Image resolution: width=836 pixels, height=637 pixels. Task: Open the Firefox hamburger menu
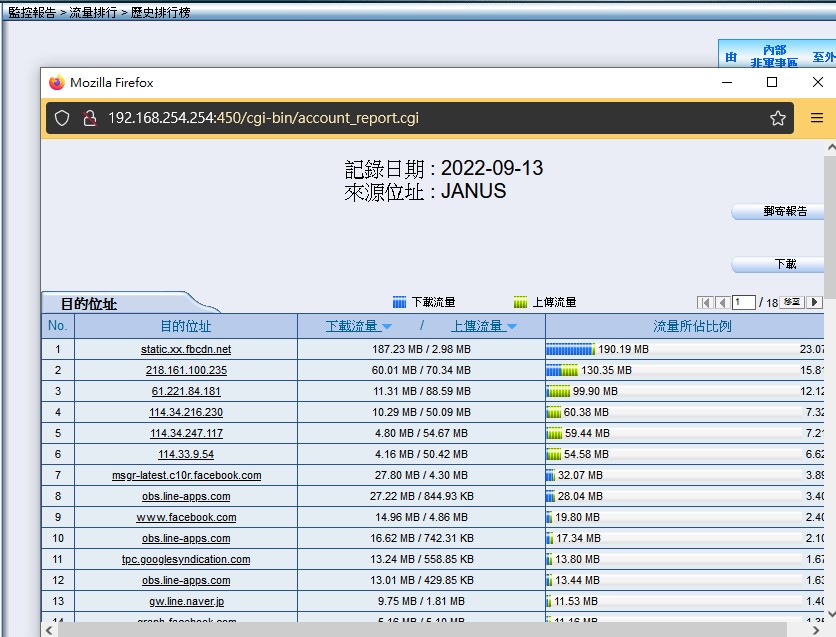pyautogui.click(x=817, y=118)
